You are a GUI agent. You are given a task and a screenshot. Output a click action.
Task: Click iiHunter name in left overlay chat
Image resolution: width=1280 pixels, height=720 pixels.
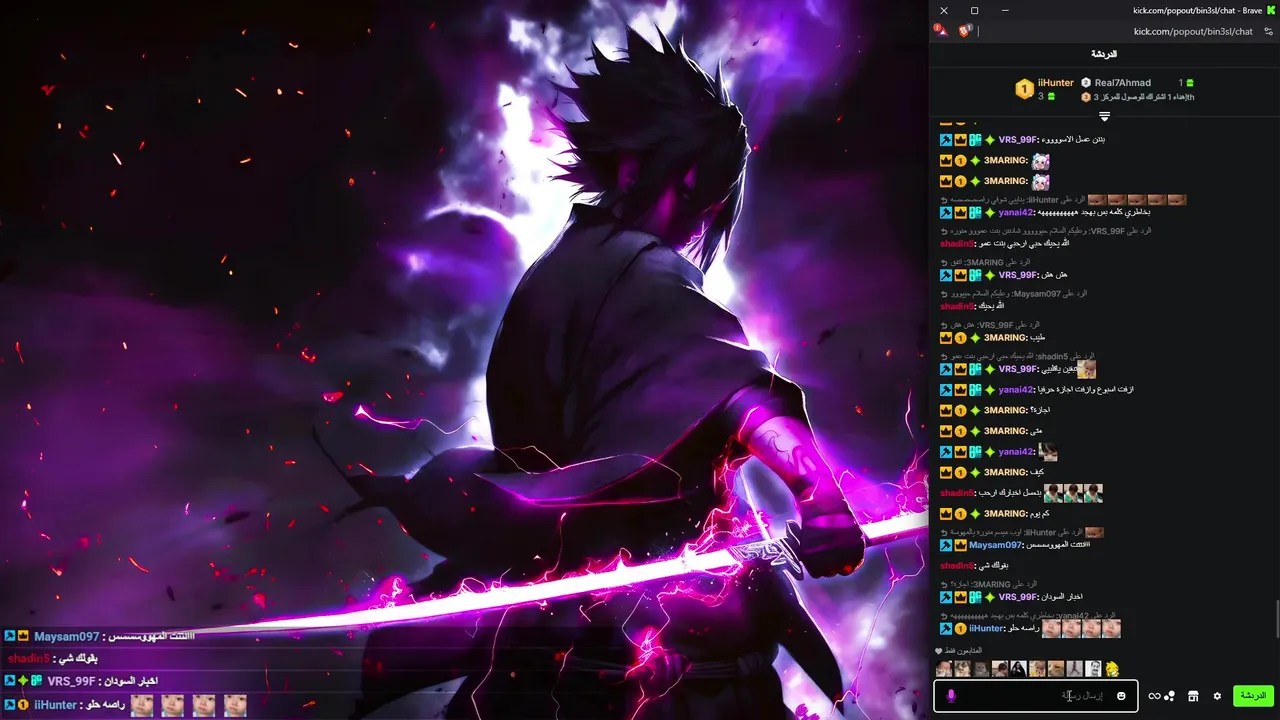tap(56, 705)
